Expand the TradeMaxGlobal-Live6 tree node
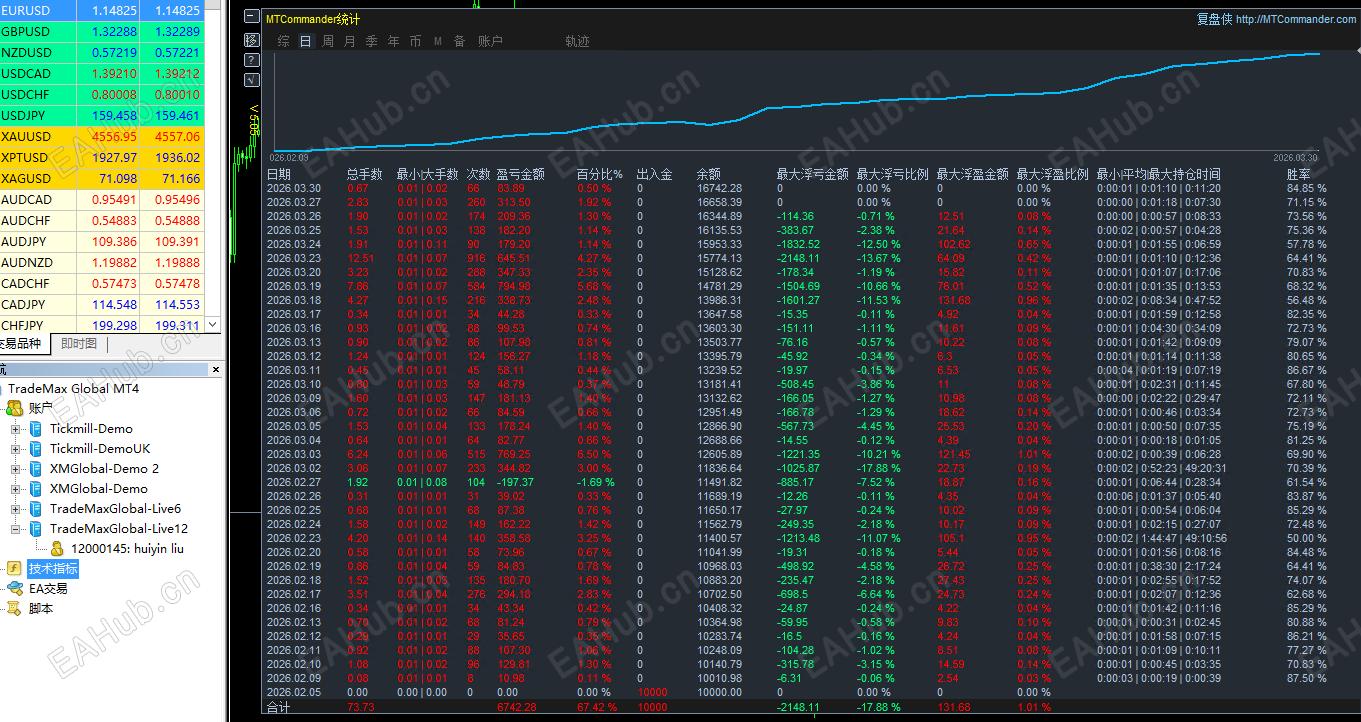The image size is (1361, 722). 16,509
